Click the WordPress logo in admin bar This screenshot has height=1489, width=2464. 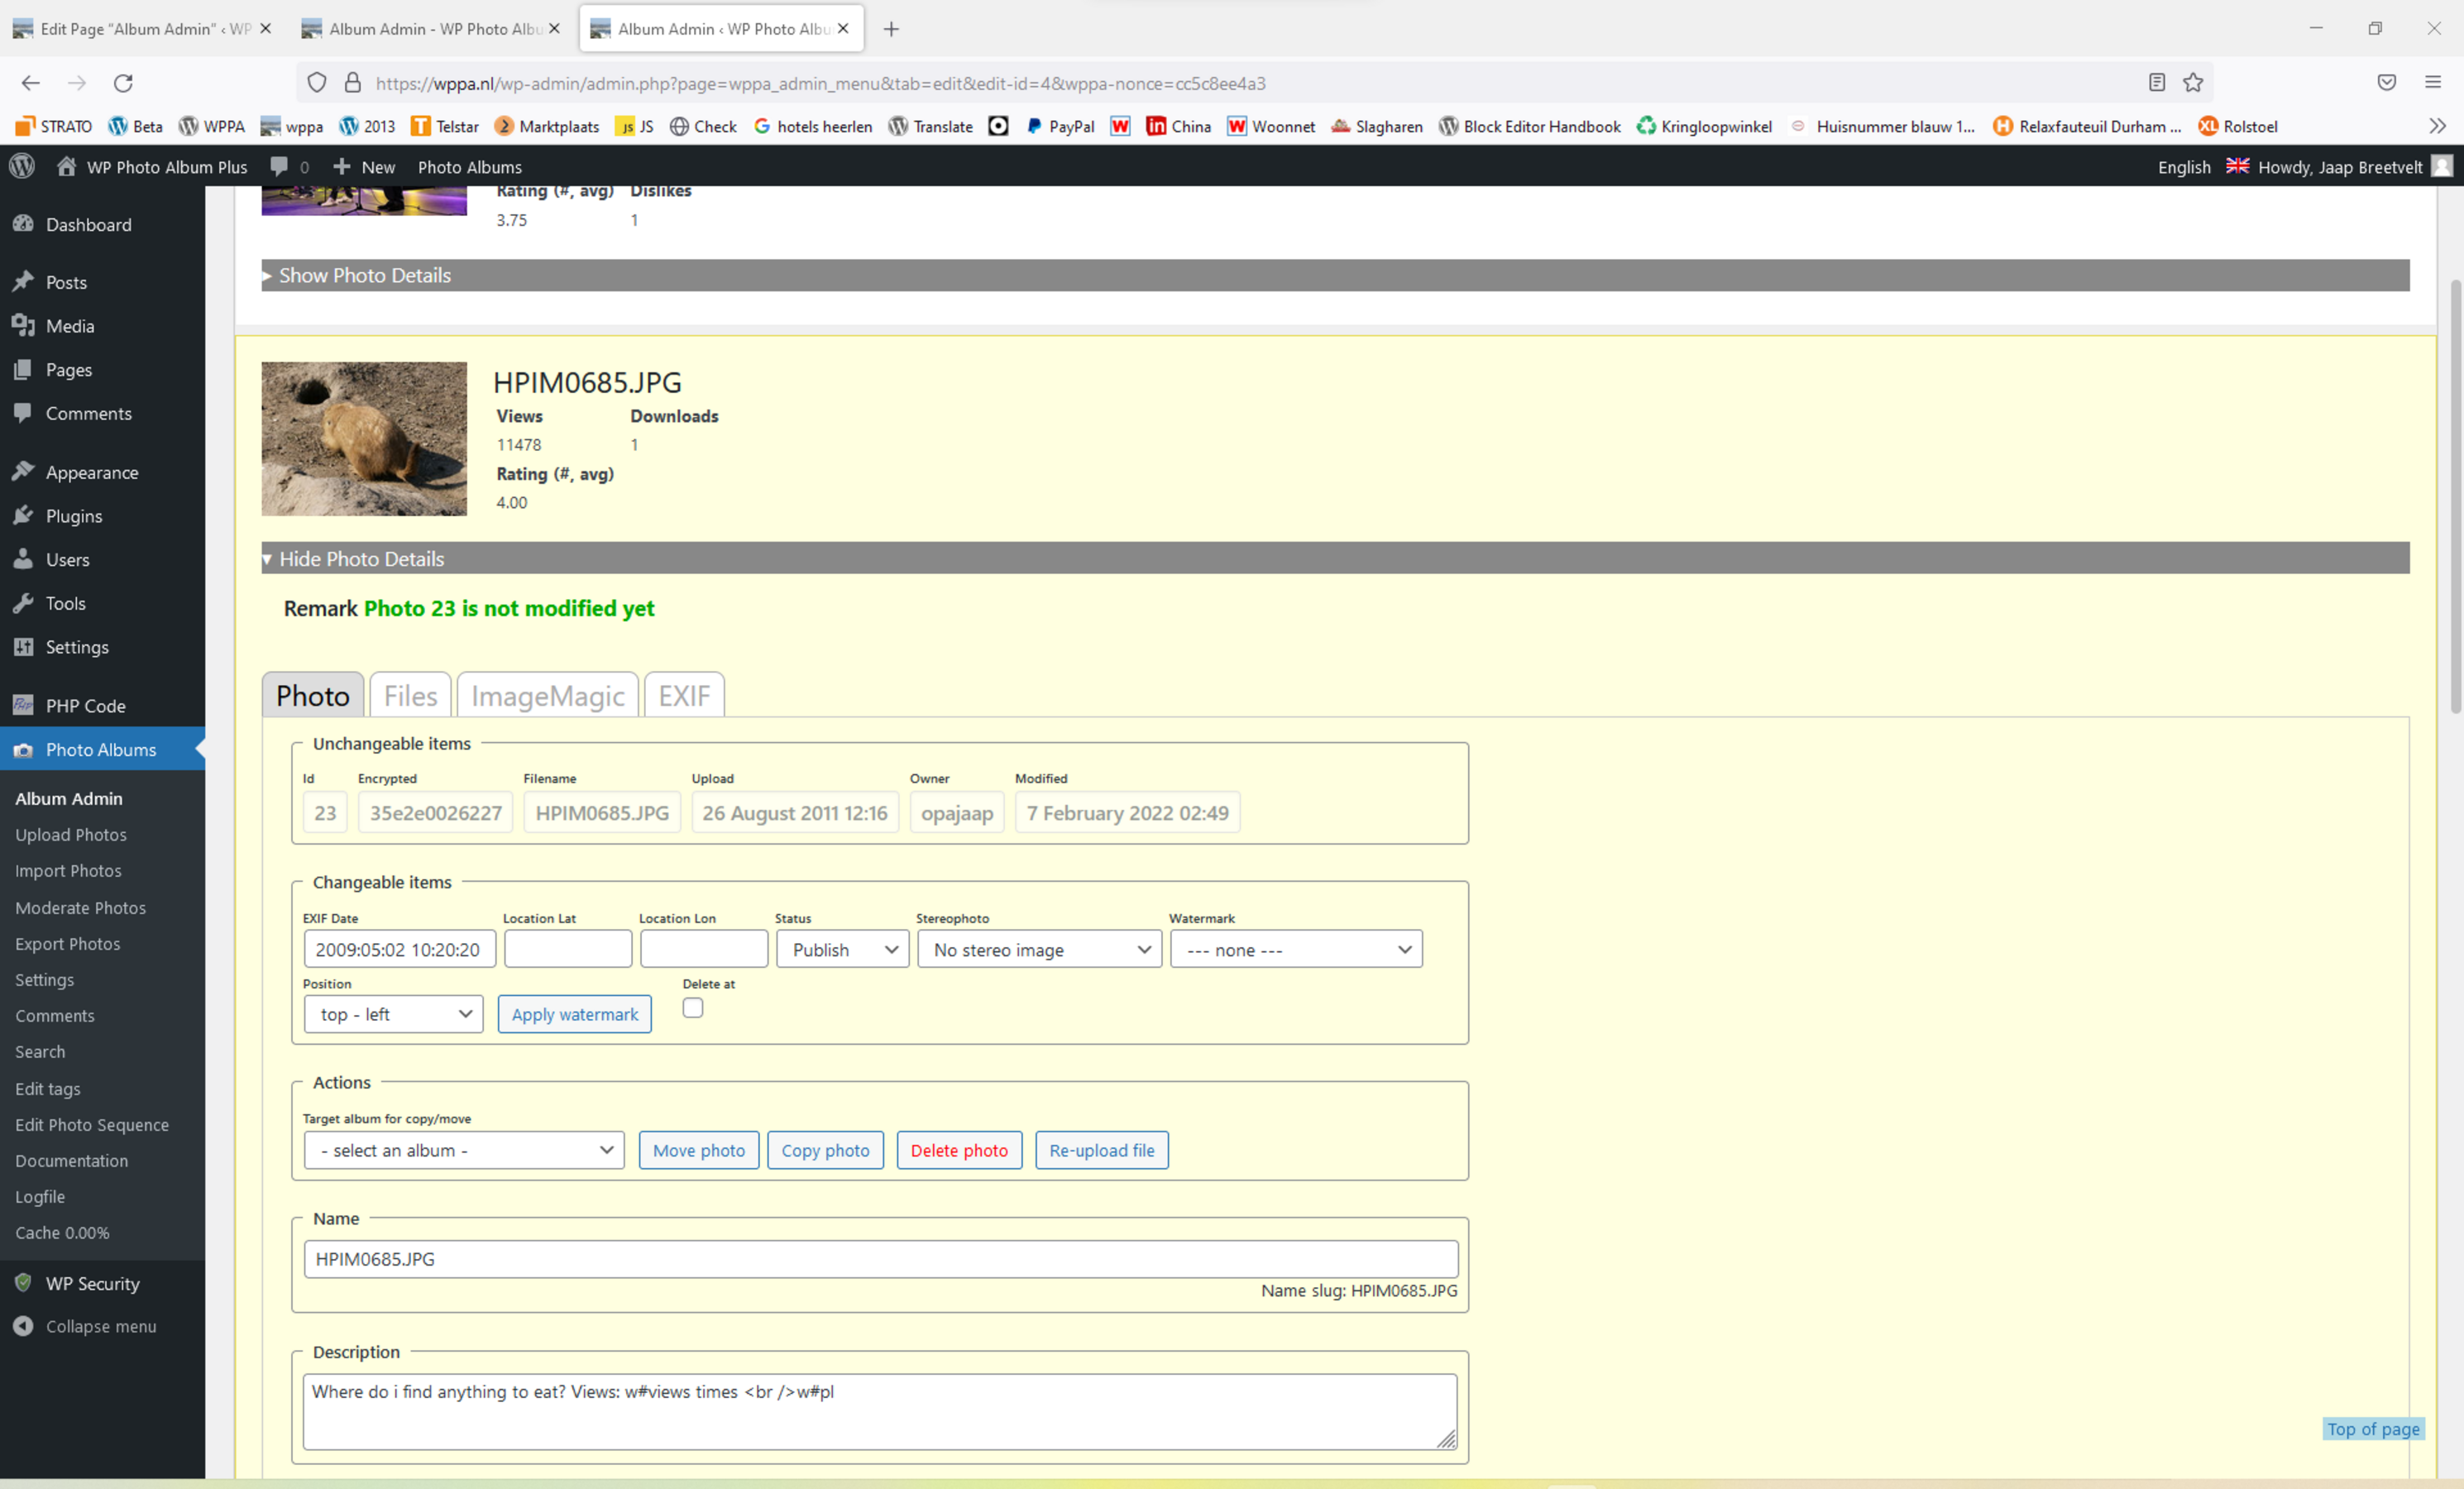22,166
